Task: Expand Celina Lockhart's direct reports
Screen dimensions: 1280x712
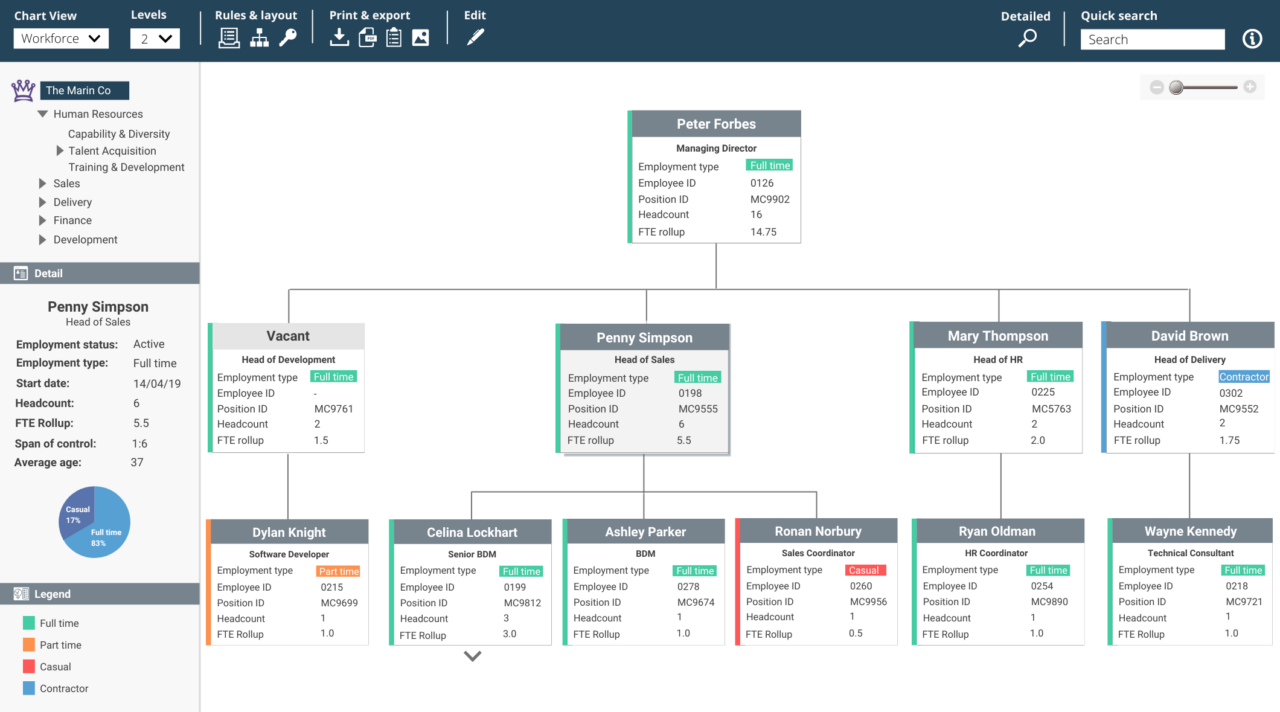Action: (x=471, y=657)
